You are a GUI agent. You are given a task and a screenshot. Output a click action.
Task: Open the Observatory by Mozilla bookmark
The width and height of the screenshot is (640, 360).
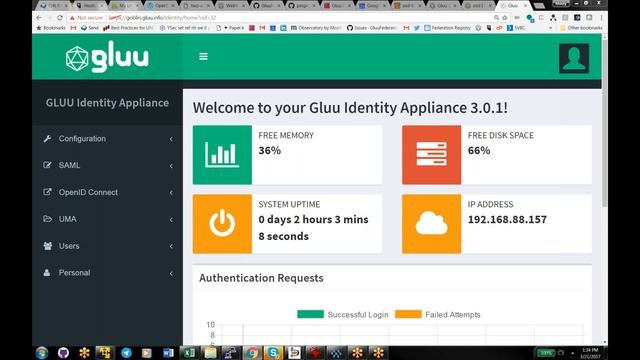pos(316,28)
